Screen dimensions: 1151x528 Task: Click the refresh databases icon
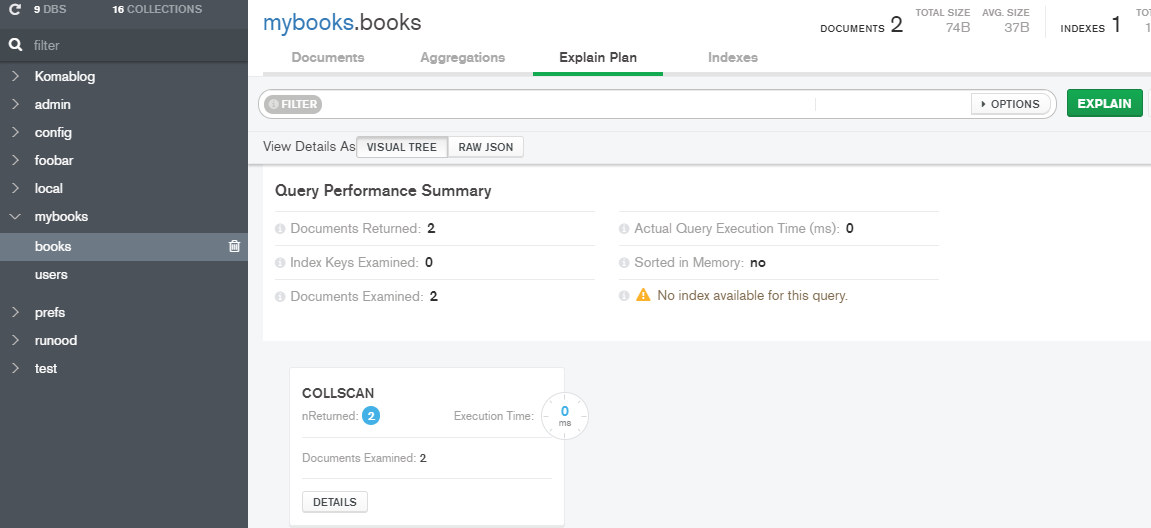coord(15,10)
